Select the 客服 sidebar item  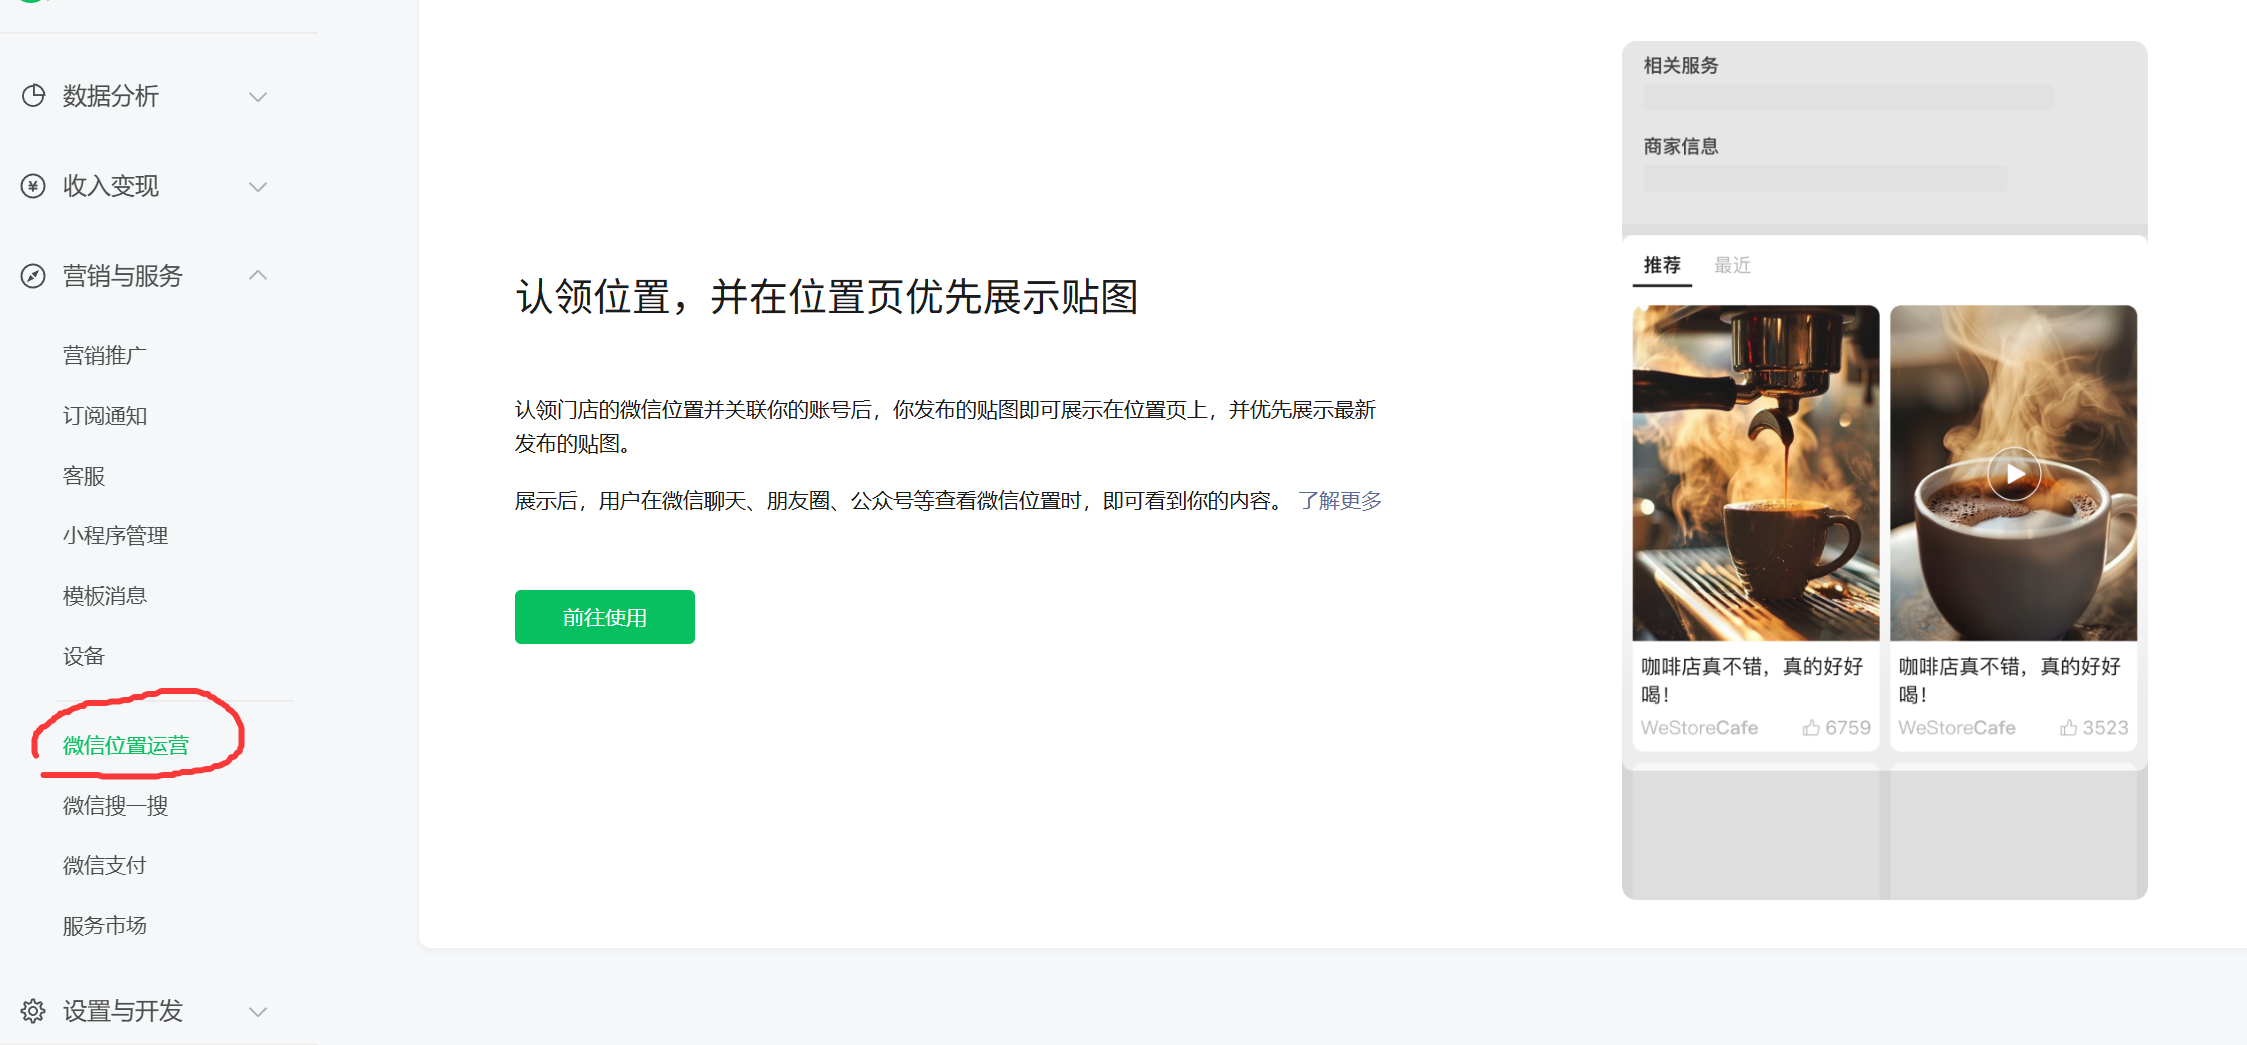(84, 476)
